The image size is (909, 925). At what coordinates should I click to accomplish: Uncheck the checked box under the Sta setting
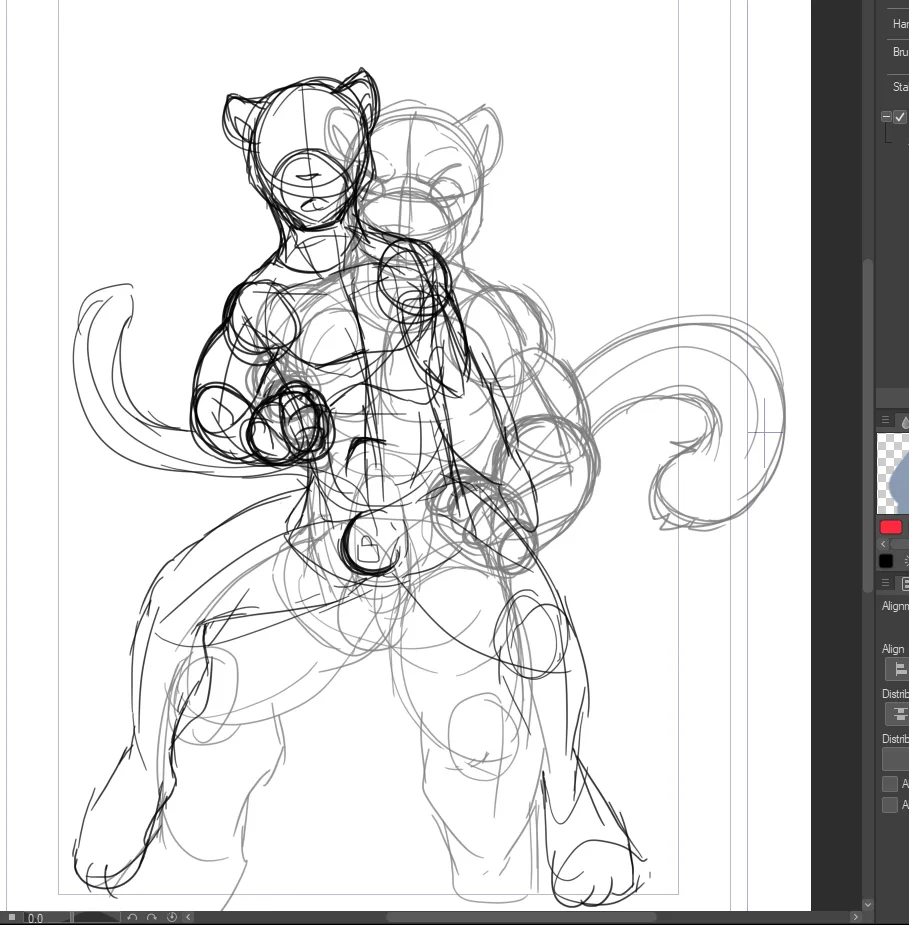tap(900, 117)
